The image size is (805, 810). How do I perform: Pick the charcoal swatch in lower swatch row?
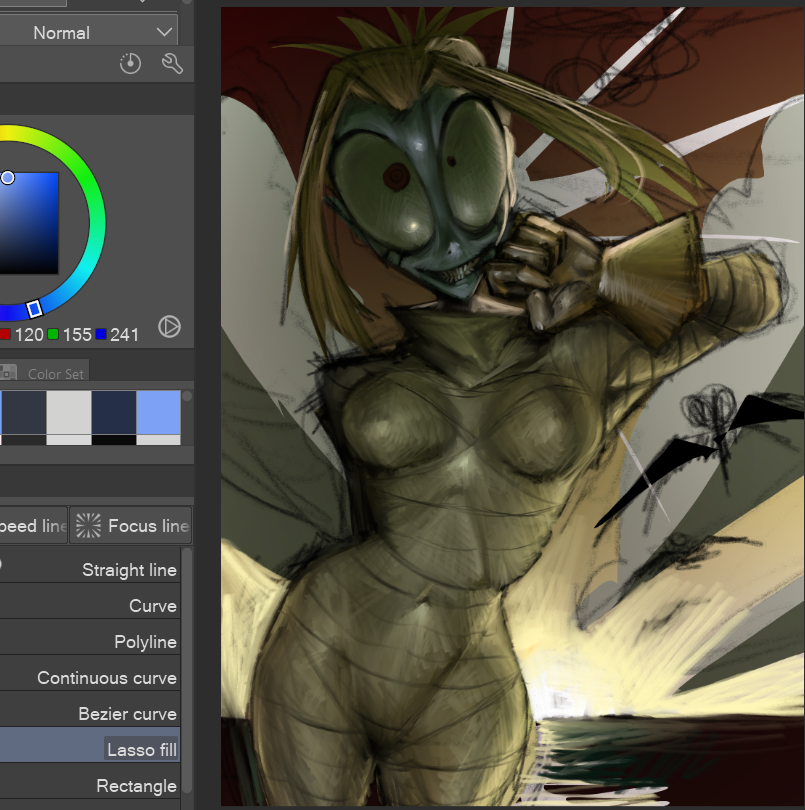click(24, 440)
